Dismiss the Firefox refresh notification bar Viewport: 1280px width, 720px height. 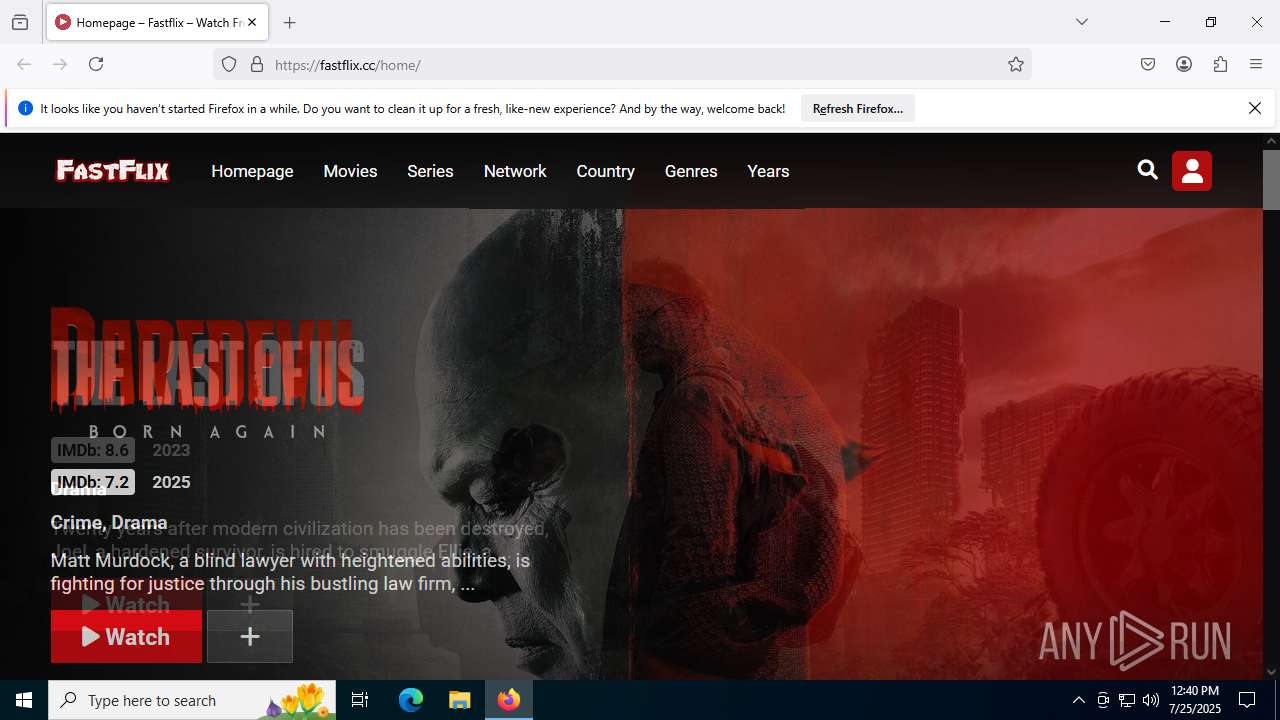point(1255,108)
